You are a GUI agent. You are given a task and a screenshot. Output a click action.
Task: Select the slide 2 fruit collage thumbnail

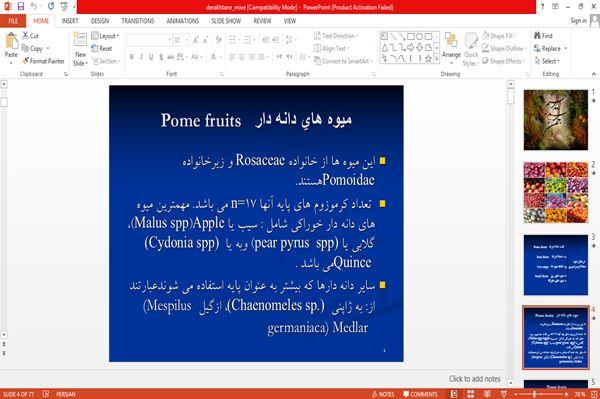coord(556,192)
